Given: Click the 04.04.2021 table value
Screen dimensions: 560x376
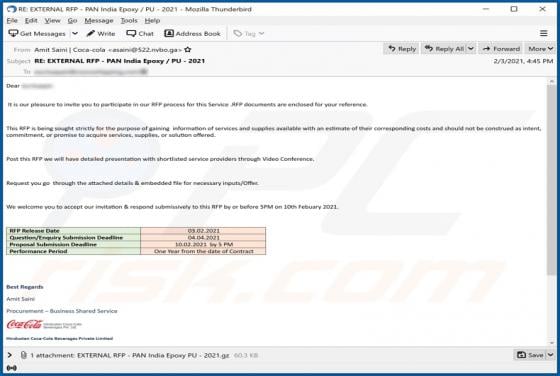Looking at the screenshot, I should pos(204,237).
